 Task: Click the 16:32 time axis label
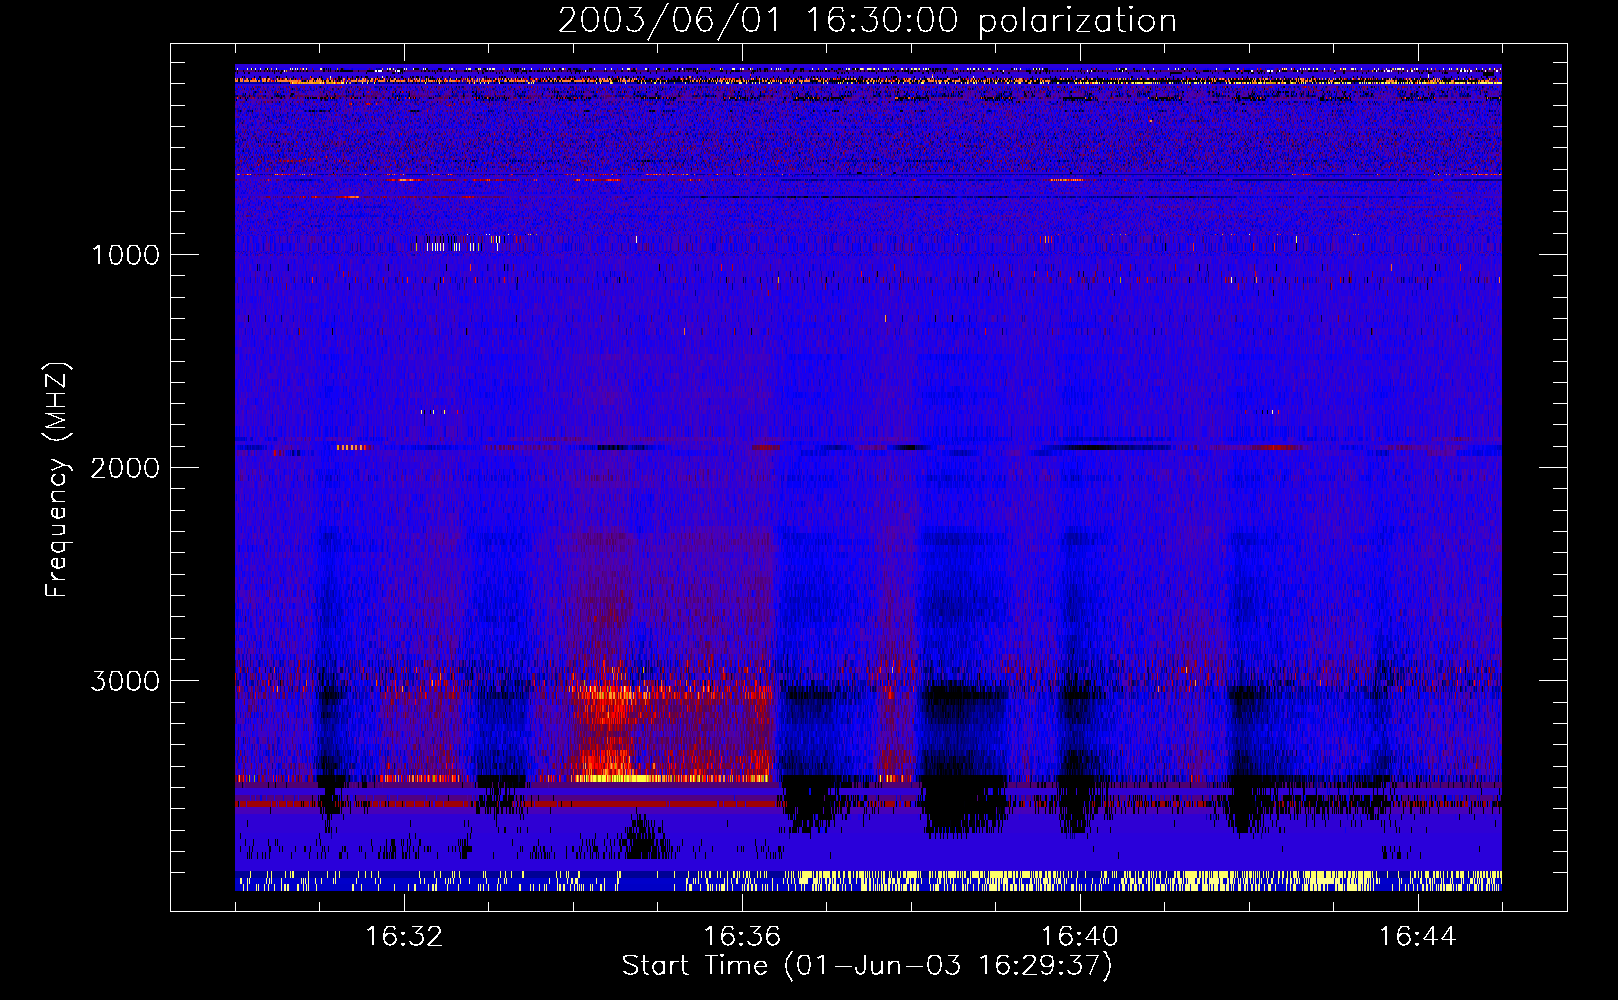404,937
